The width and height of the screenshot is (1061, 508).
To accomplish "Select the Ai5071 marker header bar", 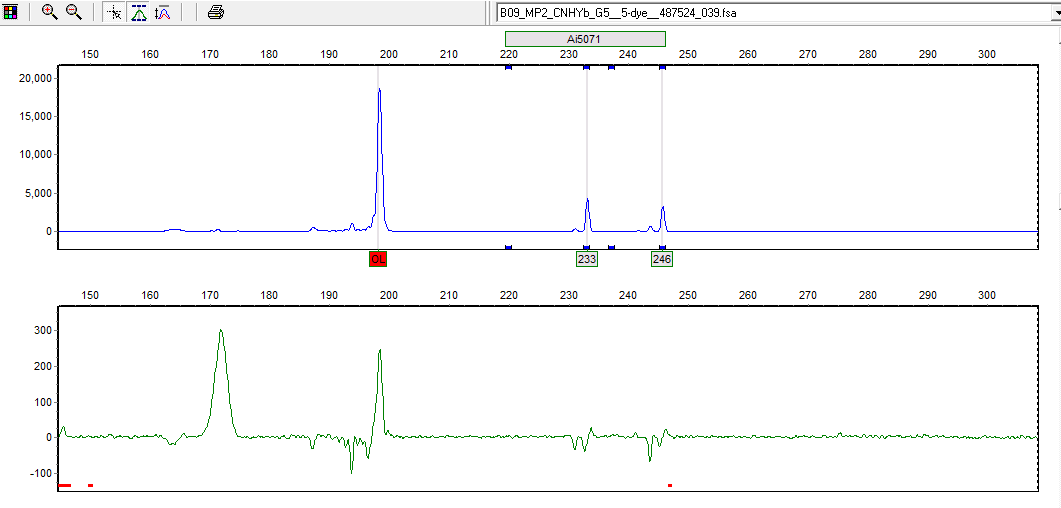I will (584, 38).
